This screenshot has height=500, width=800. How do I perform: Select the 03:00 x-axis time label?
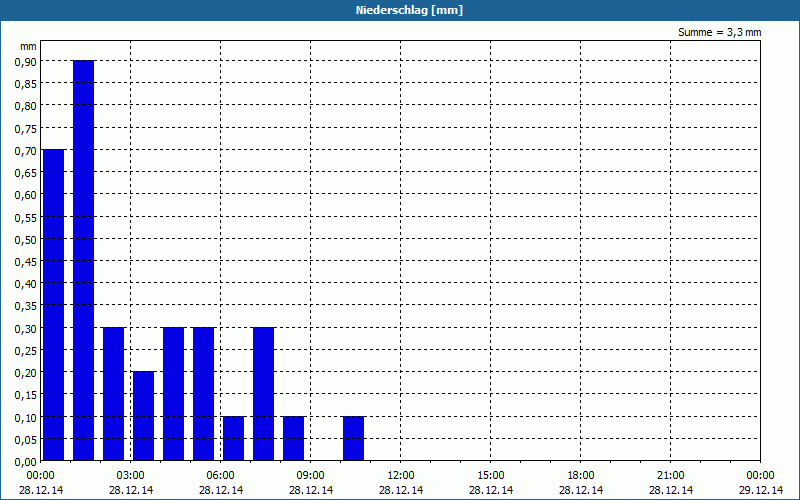pyautogui.click(x=131, y=476)
